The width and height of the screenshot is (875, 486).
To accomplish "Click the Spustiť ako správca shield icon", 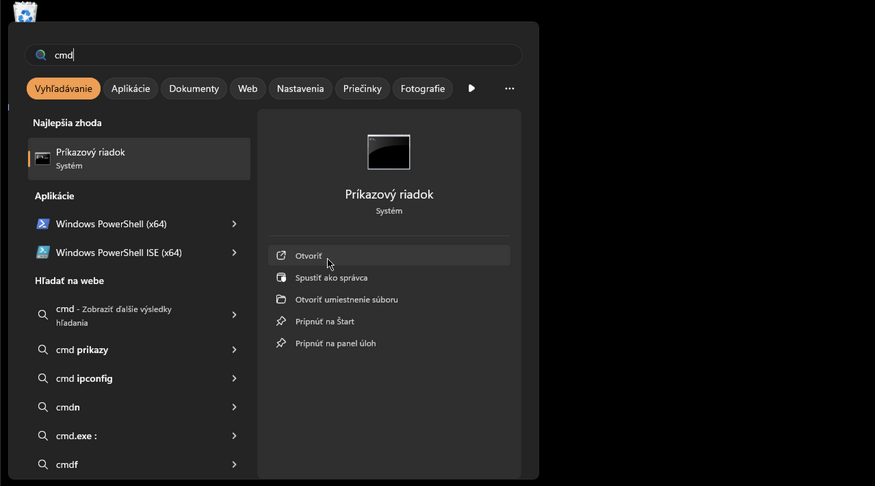I will point(281,277).
